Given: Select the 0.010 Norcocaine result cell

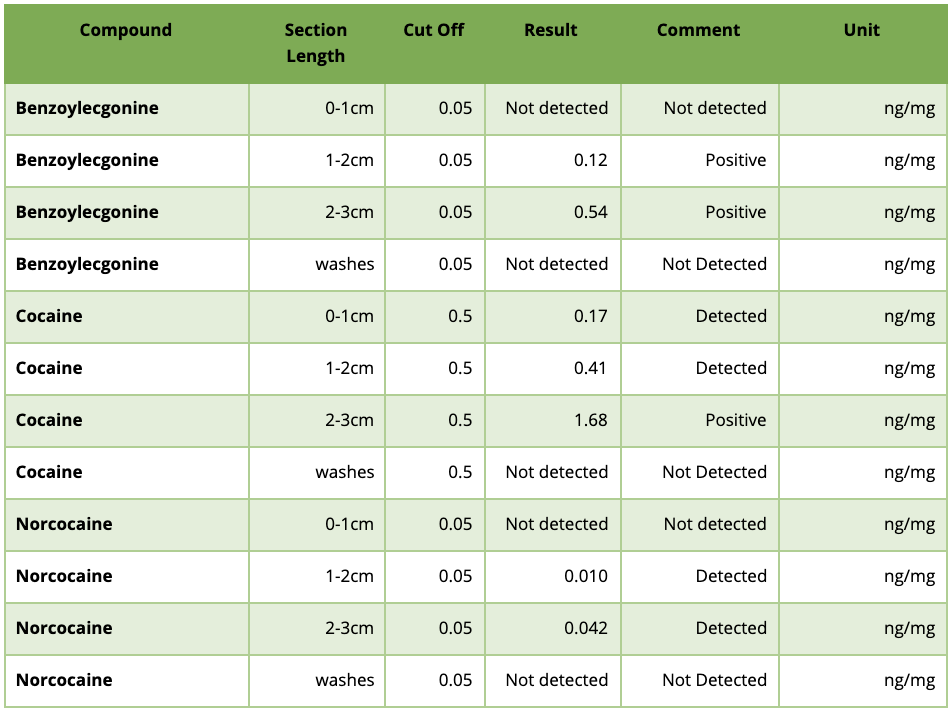Looking at the screenshot, I should (586, 576).
